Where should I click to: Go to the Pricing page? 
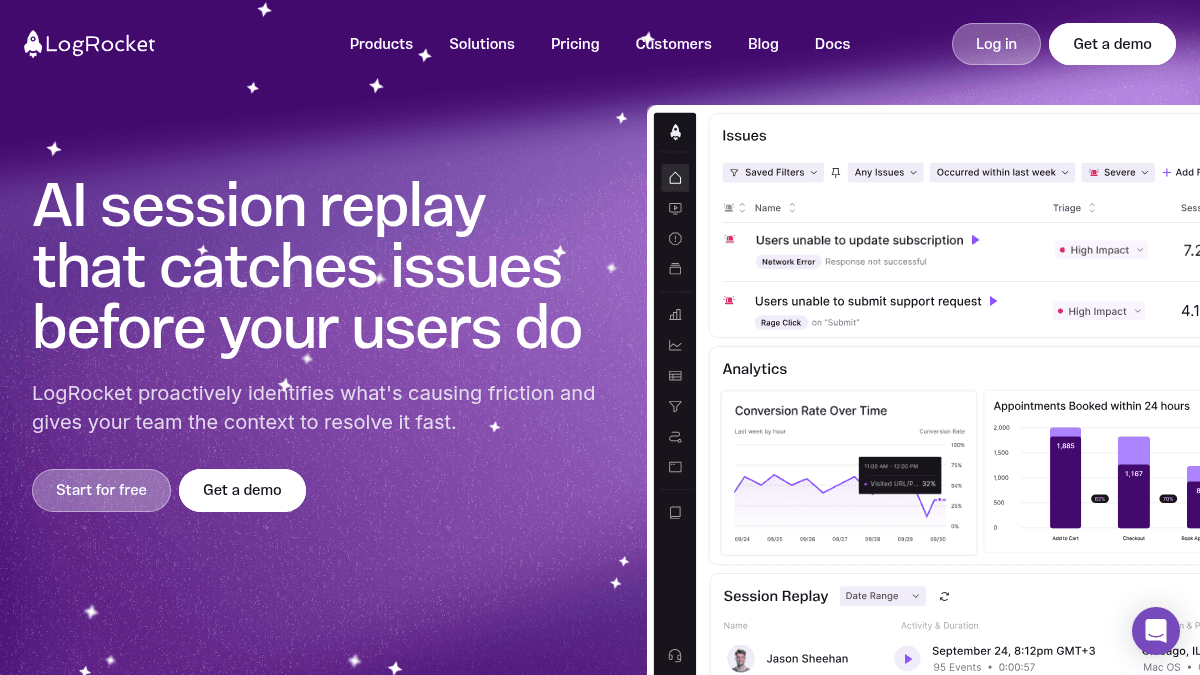tap(575, 44)
